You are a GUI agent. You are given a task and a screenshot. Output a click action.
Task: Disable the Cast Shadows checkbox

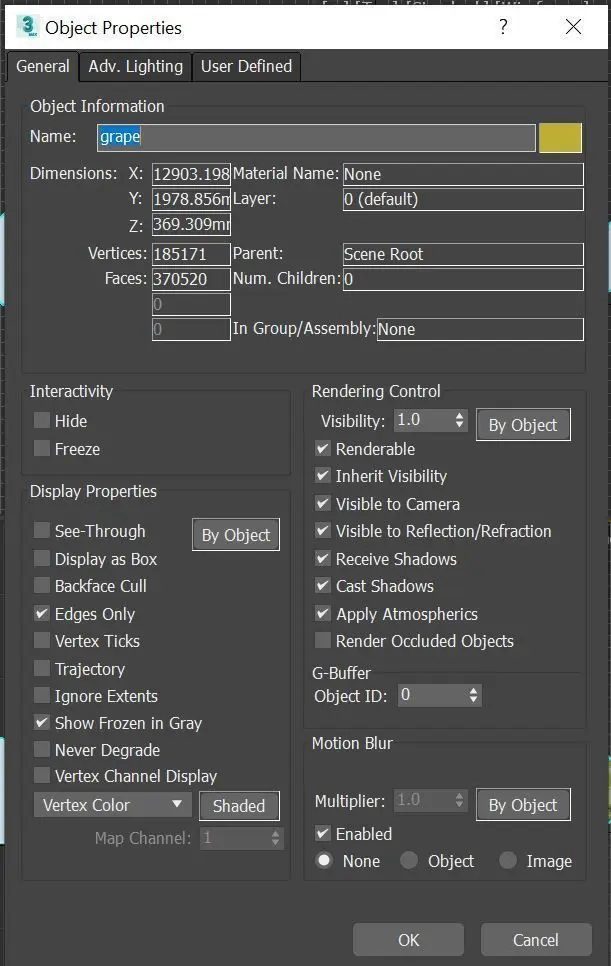pos(323,586)
